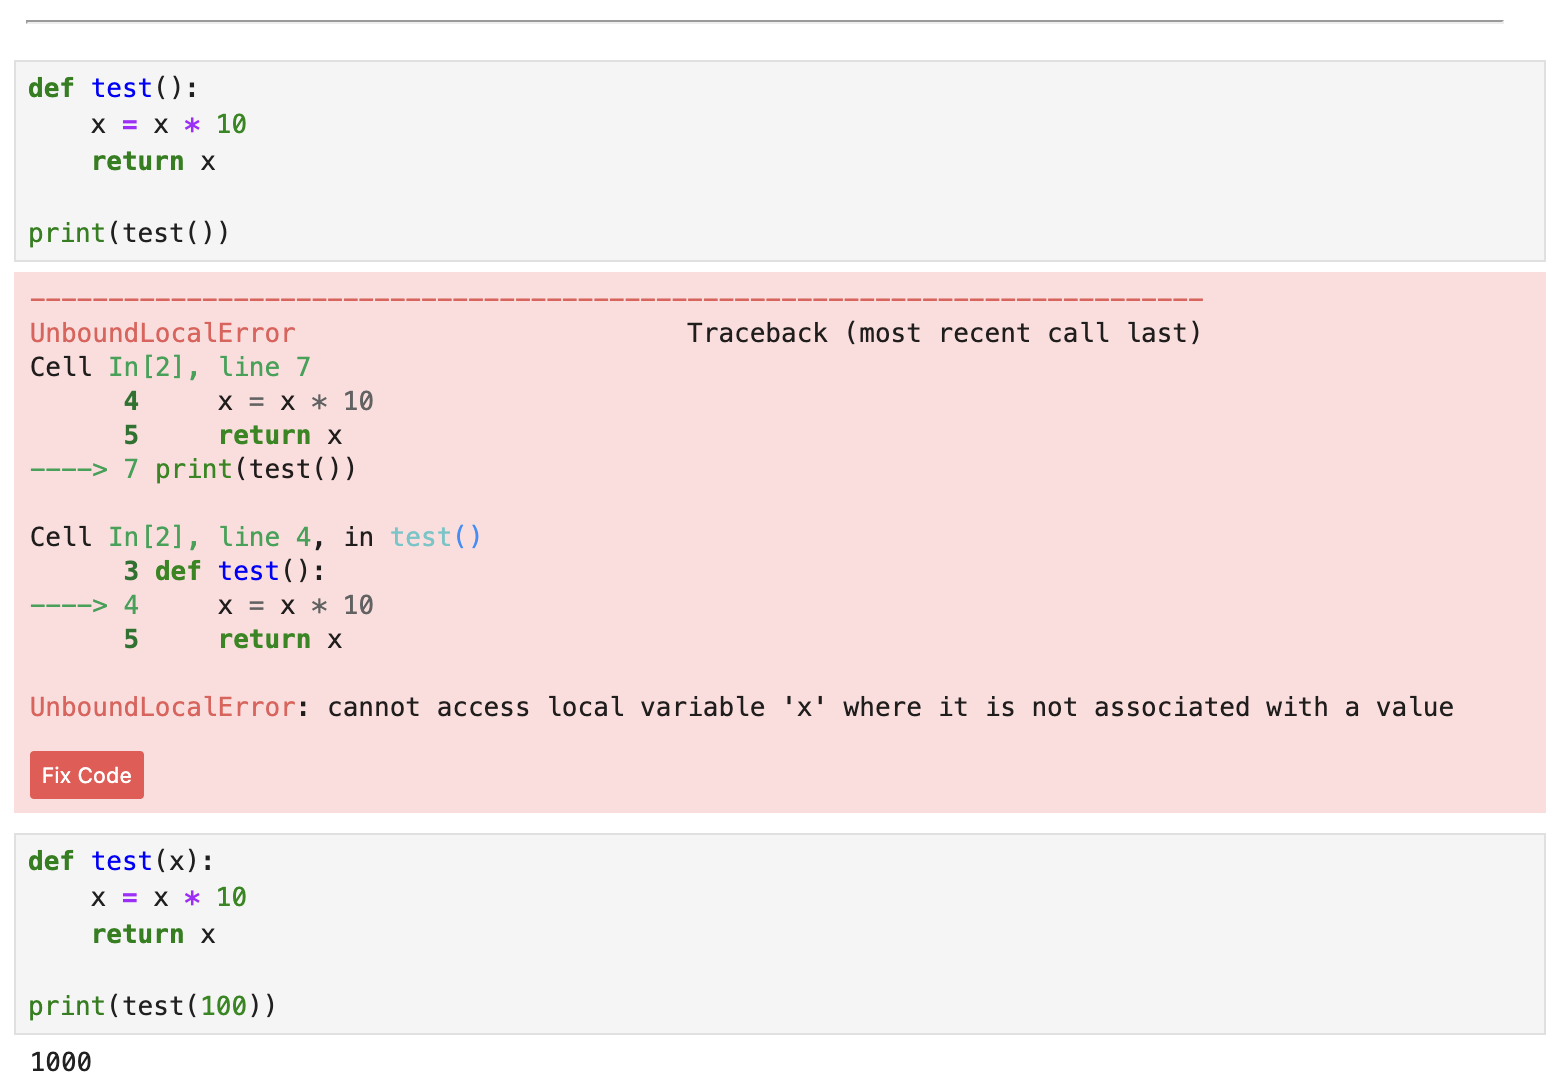Click the test() link in traceback
This screenshot has height=1090, width=1558.
(x=435, y=537)
